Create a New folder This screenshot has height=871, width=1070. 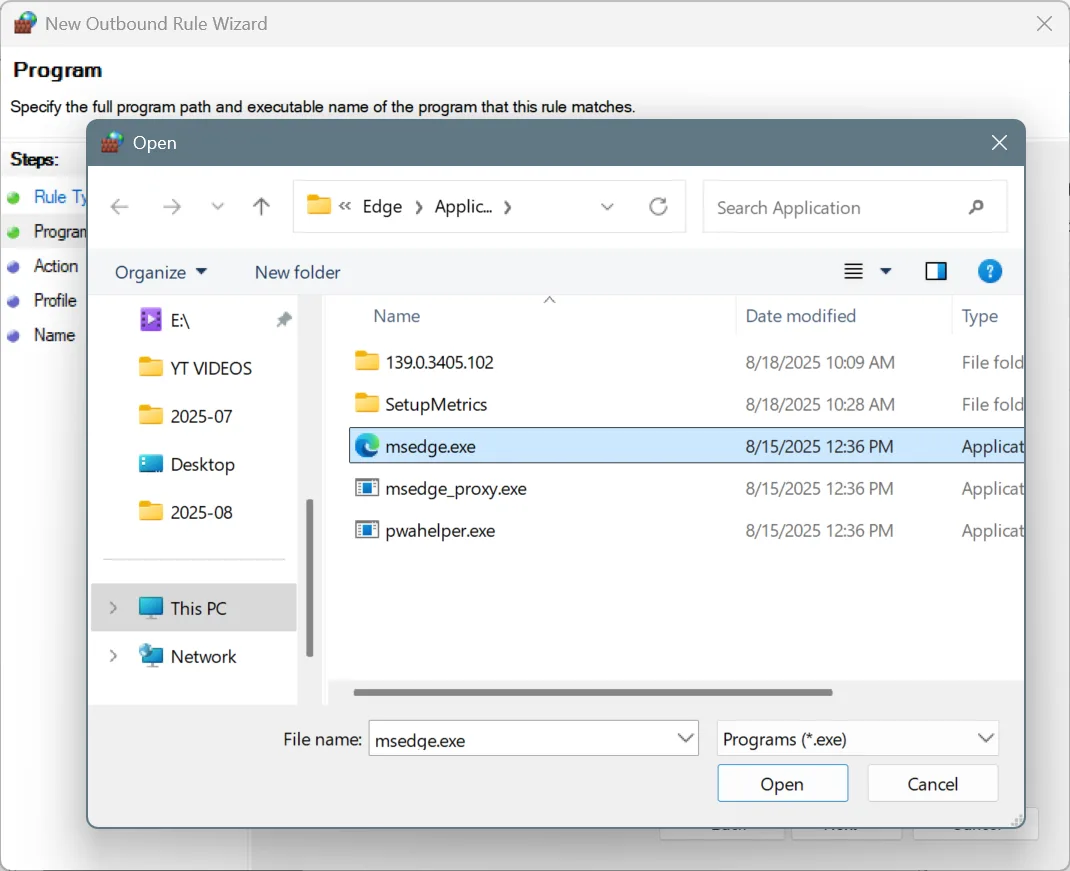click(x=298, y=272)
